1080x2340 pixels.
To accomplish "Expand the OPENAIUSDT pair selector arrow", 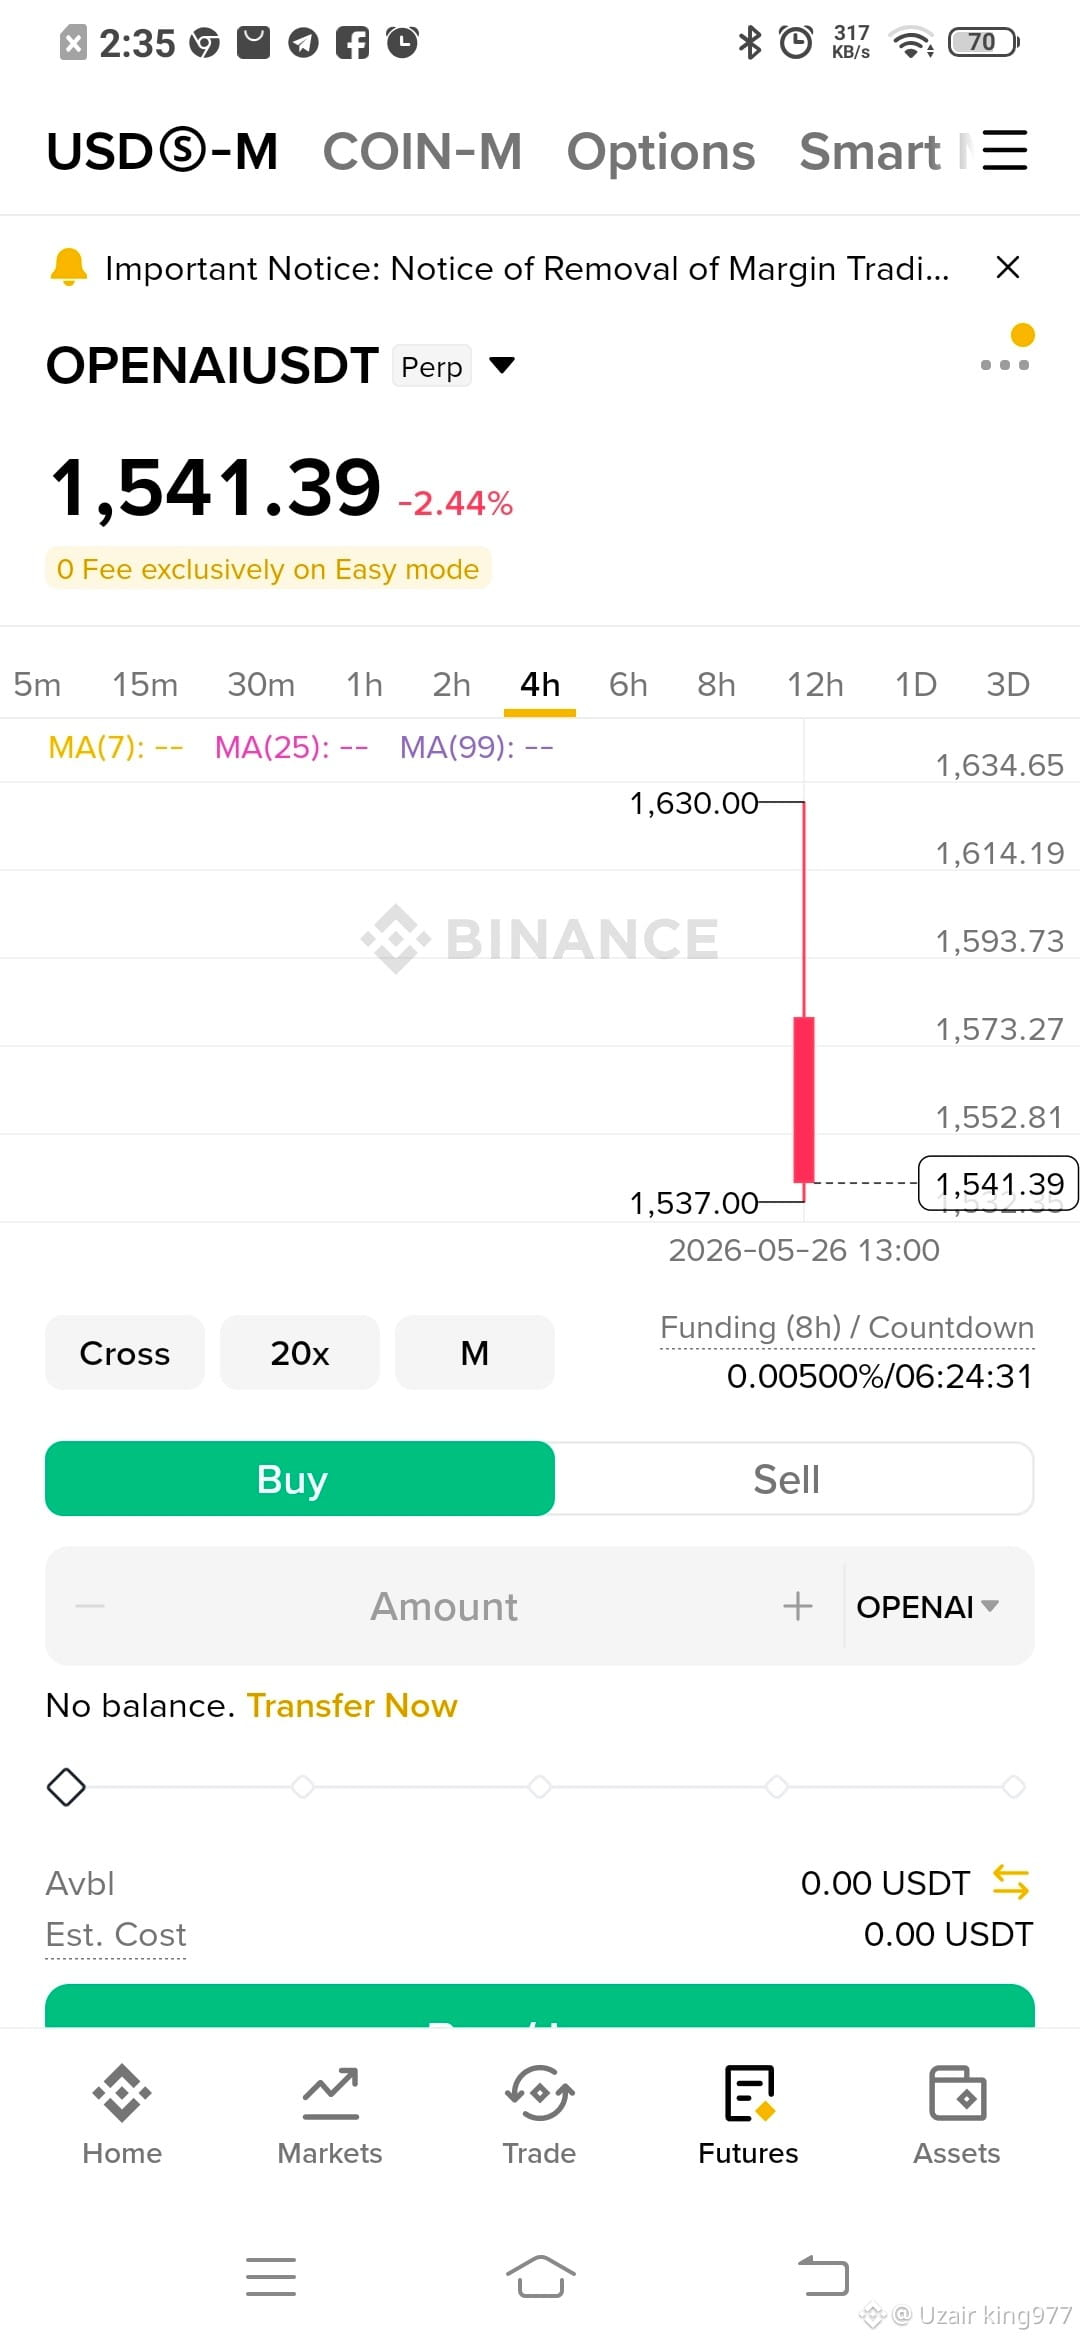I will (x=502, y=365).
